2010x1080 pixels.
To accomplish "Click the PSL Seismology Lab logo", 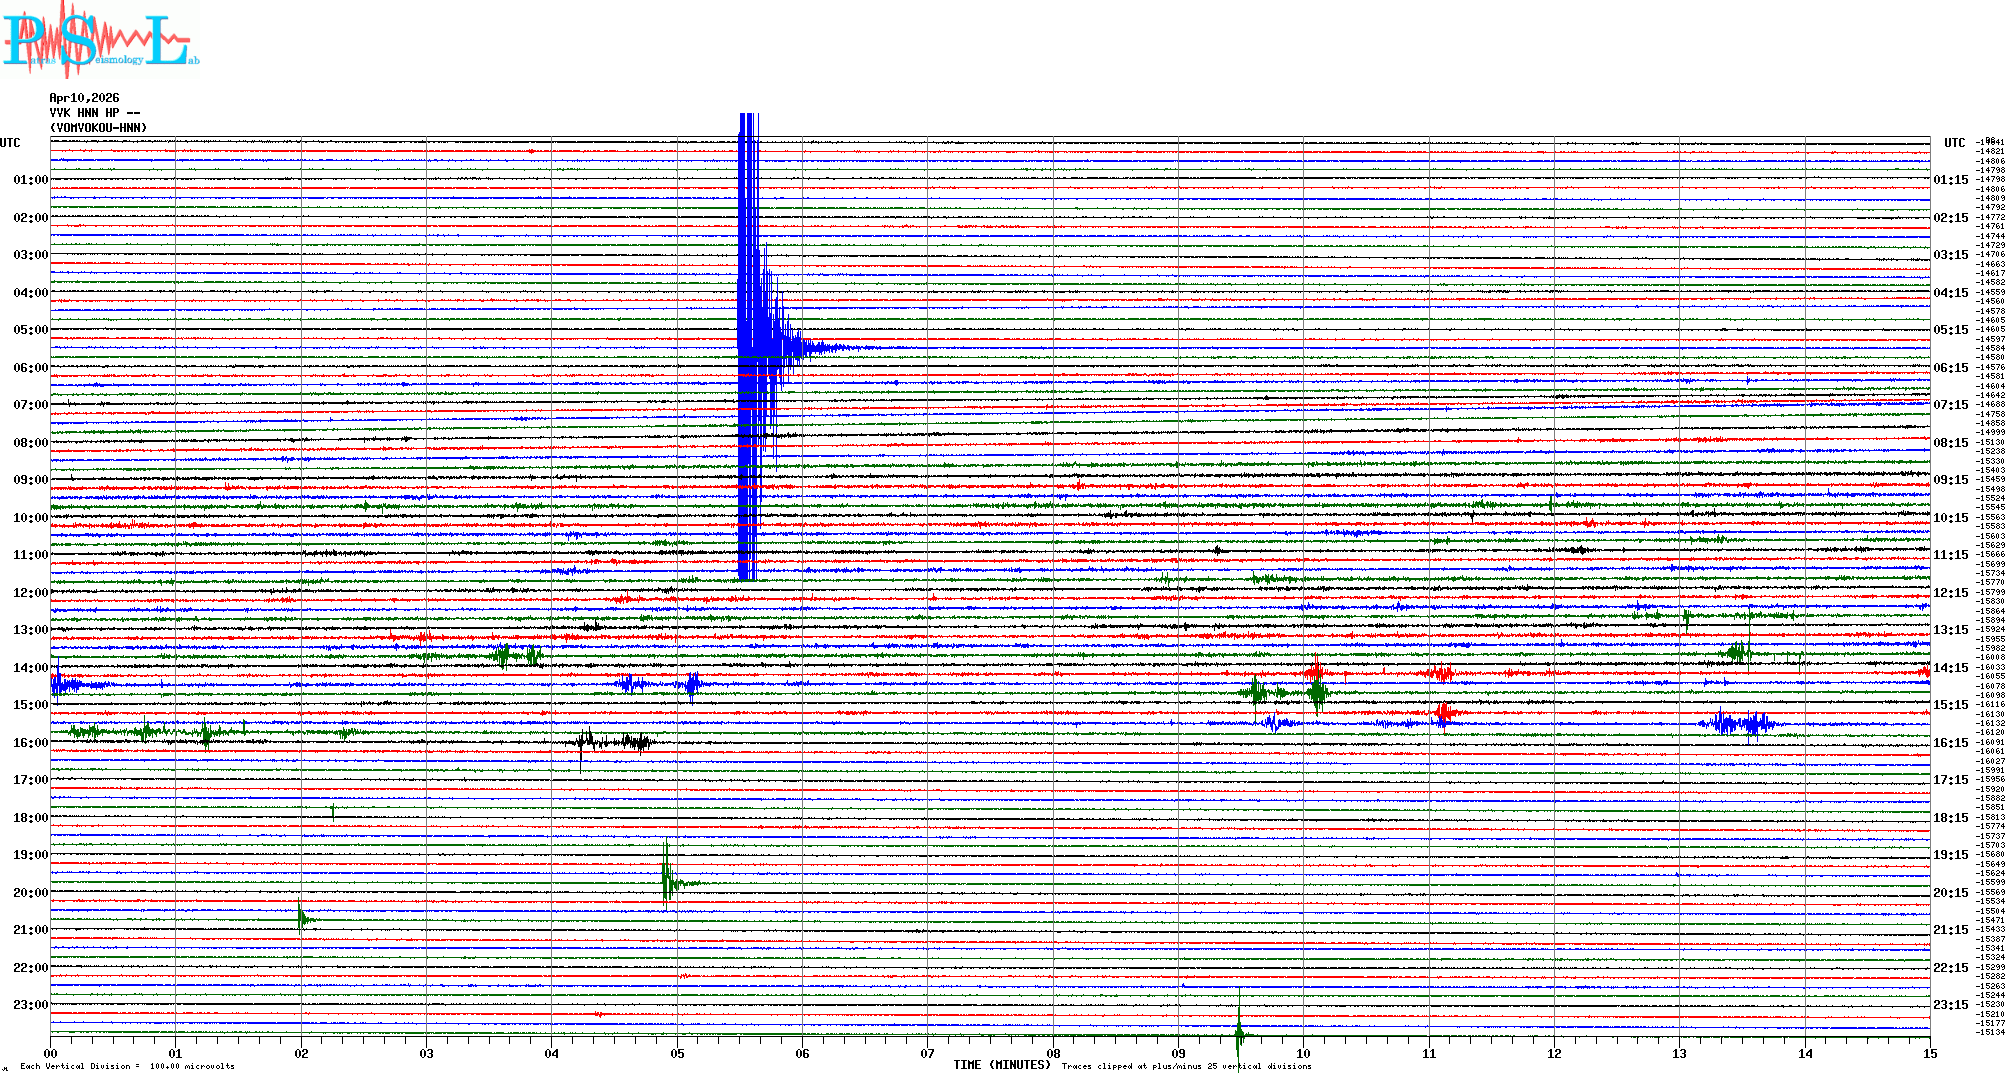I will [x=100, y=40].
